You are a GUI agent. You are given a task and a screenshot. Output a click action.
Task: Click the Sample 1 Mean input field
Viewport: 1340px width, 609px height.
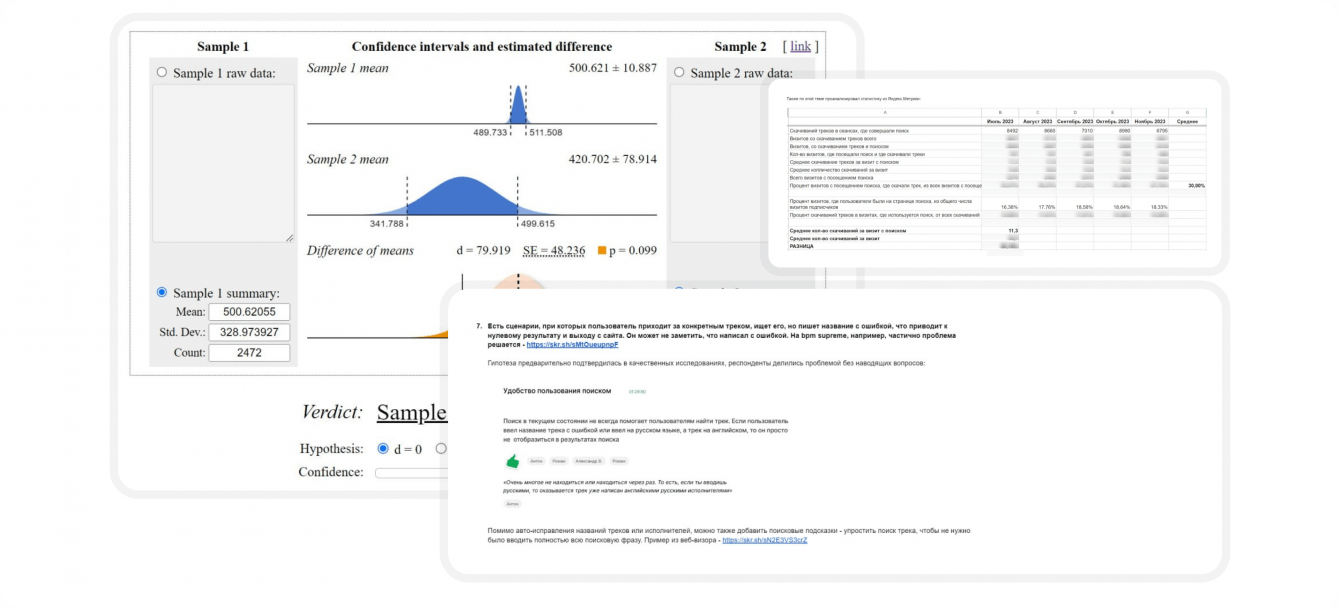pos(249,312)
